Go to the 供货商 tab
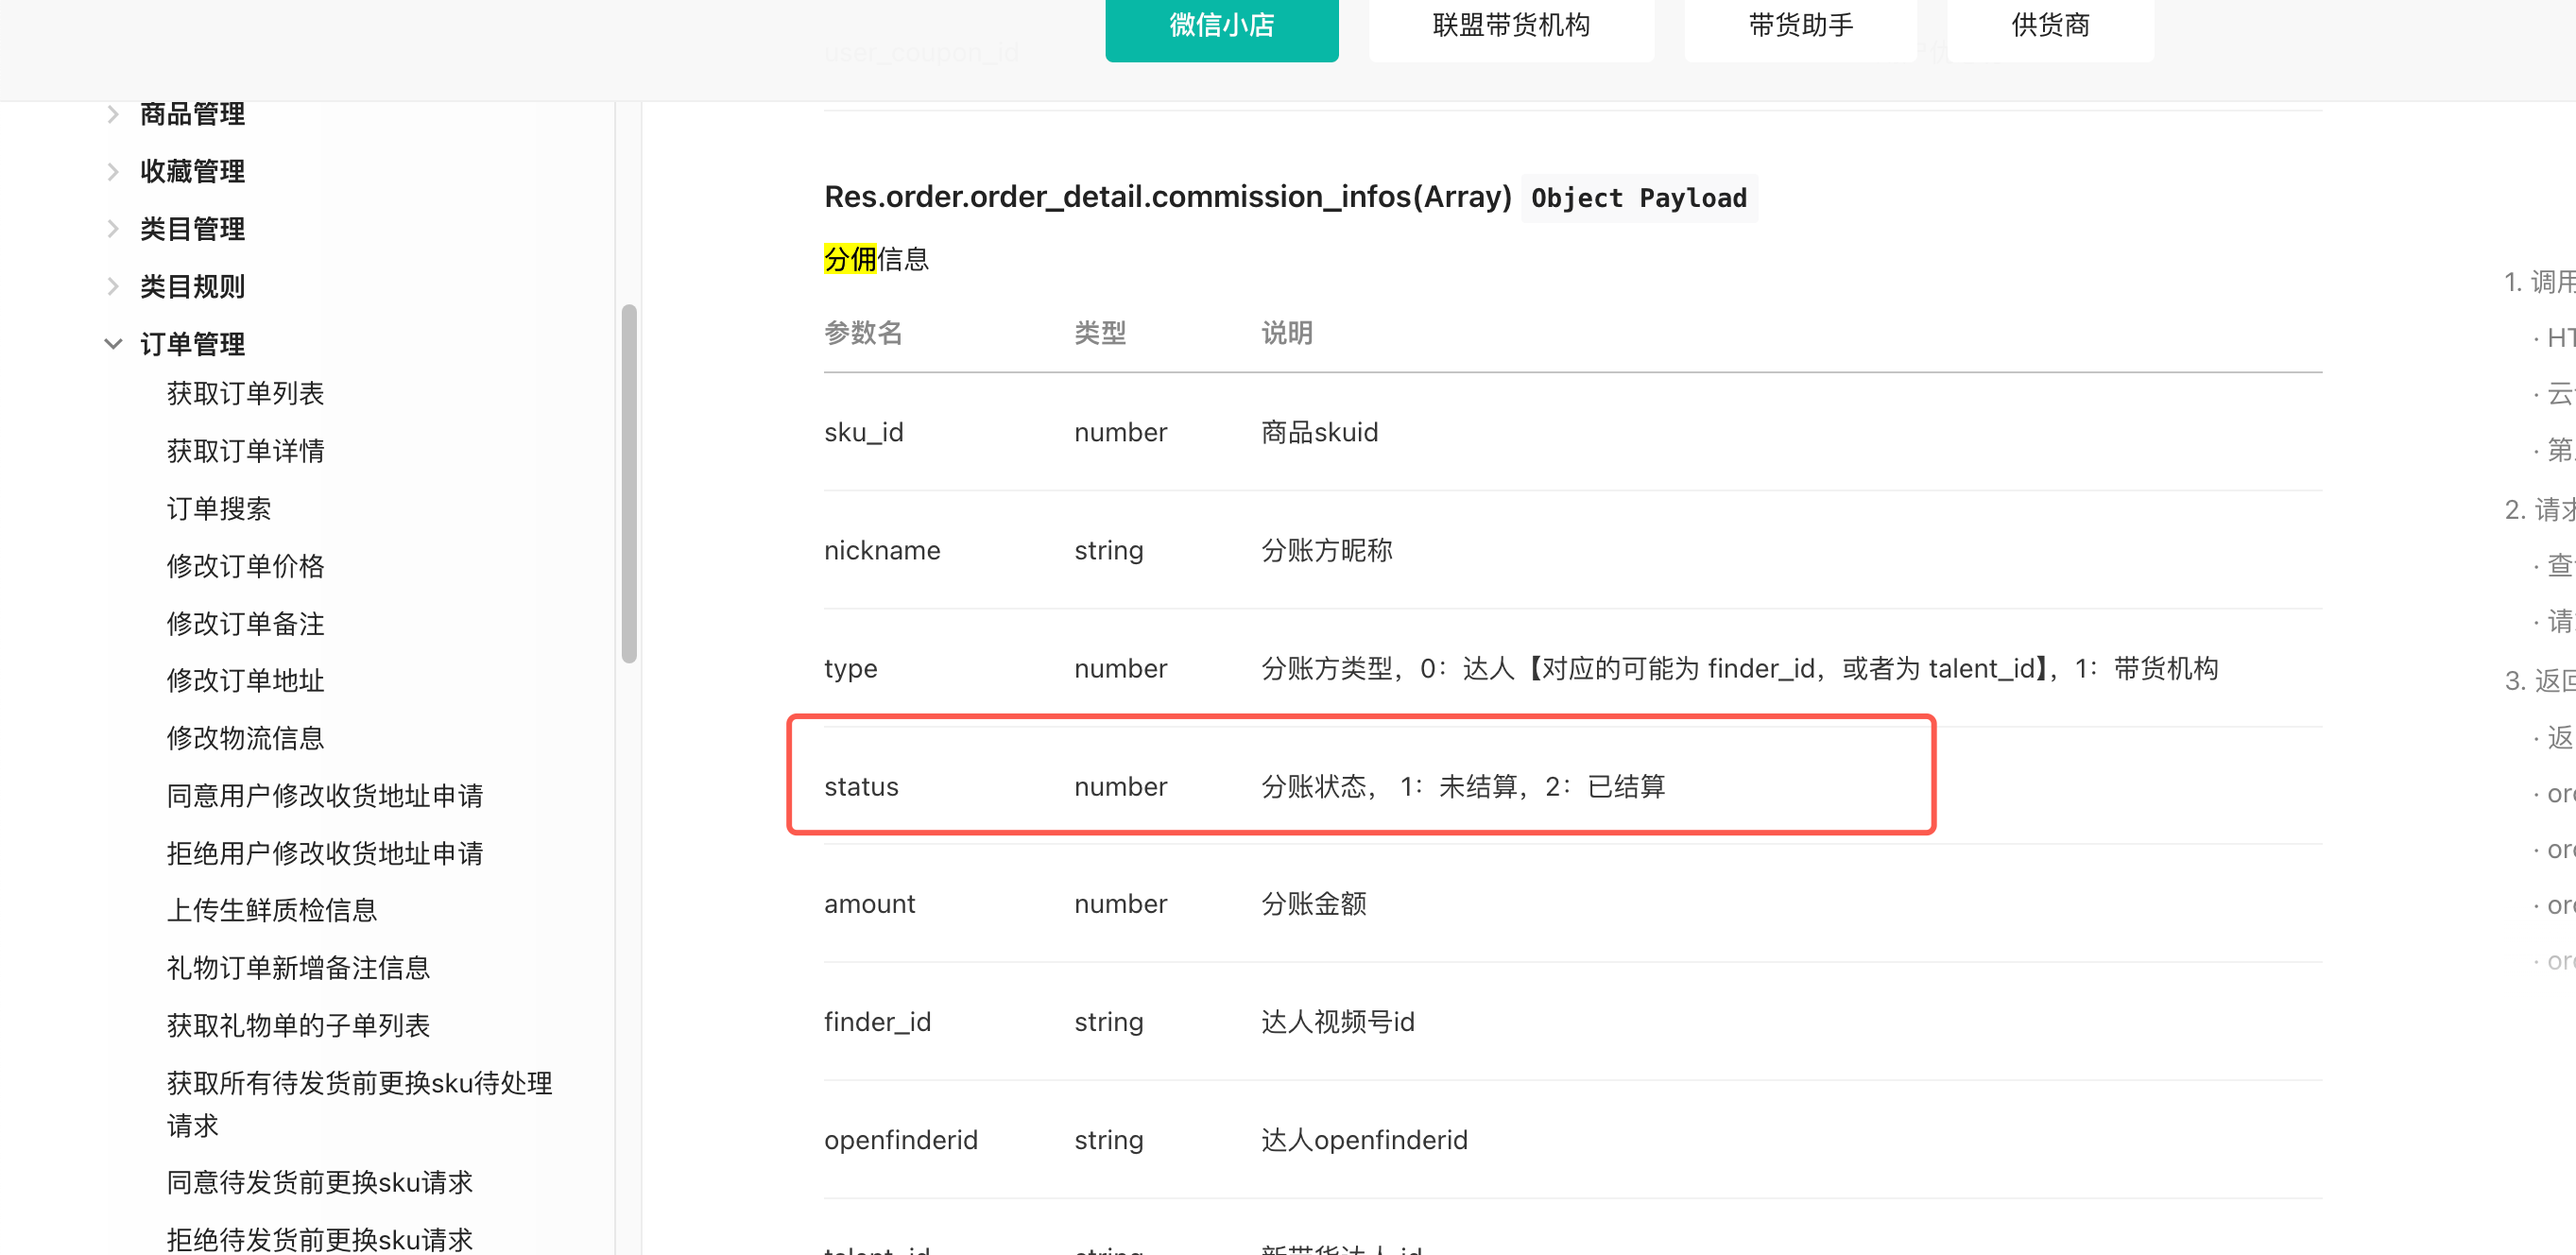The height and width of the screenshot is (1255, 2576). (2050, 26)
